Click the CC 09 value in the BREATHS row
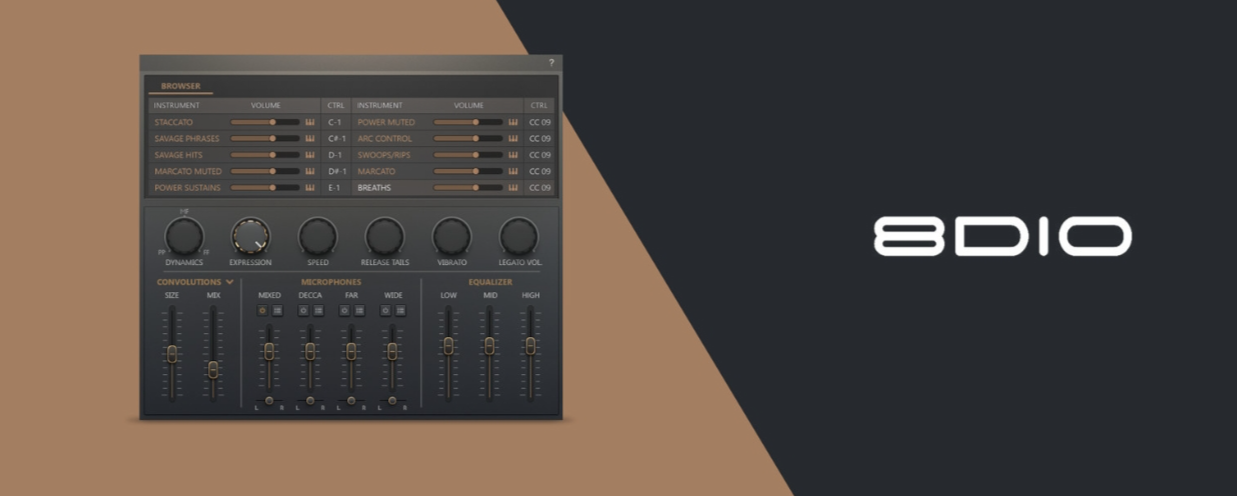This screenshot has width=1237, height=496. click(539, 187)
